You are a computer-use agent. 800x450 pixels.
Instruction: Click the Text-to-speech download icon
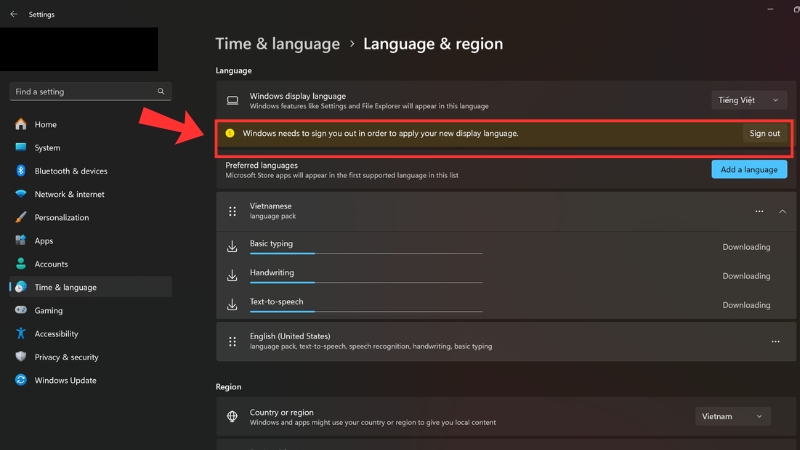pyautogui.click(x=232, y=305)
